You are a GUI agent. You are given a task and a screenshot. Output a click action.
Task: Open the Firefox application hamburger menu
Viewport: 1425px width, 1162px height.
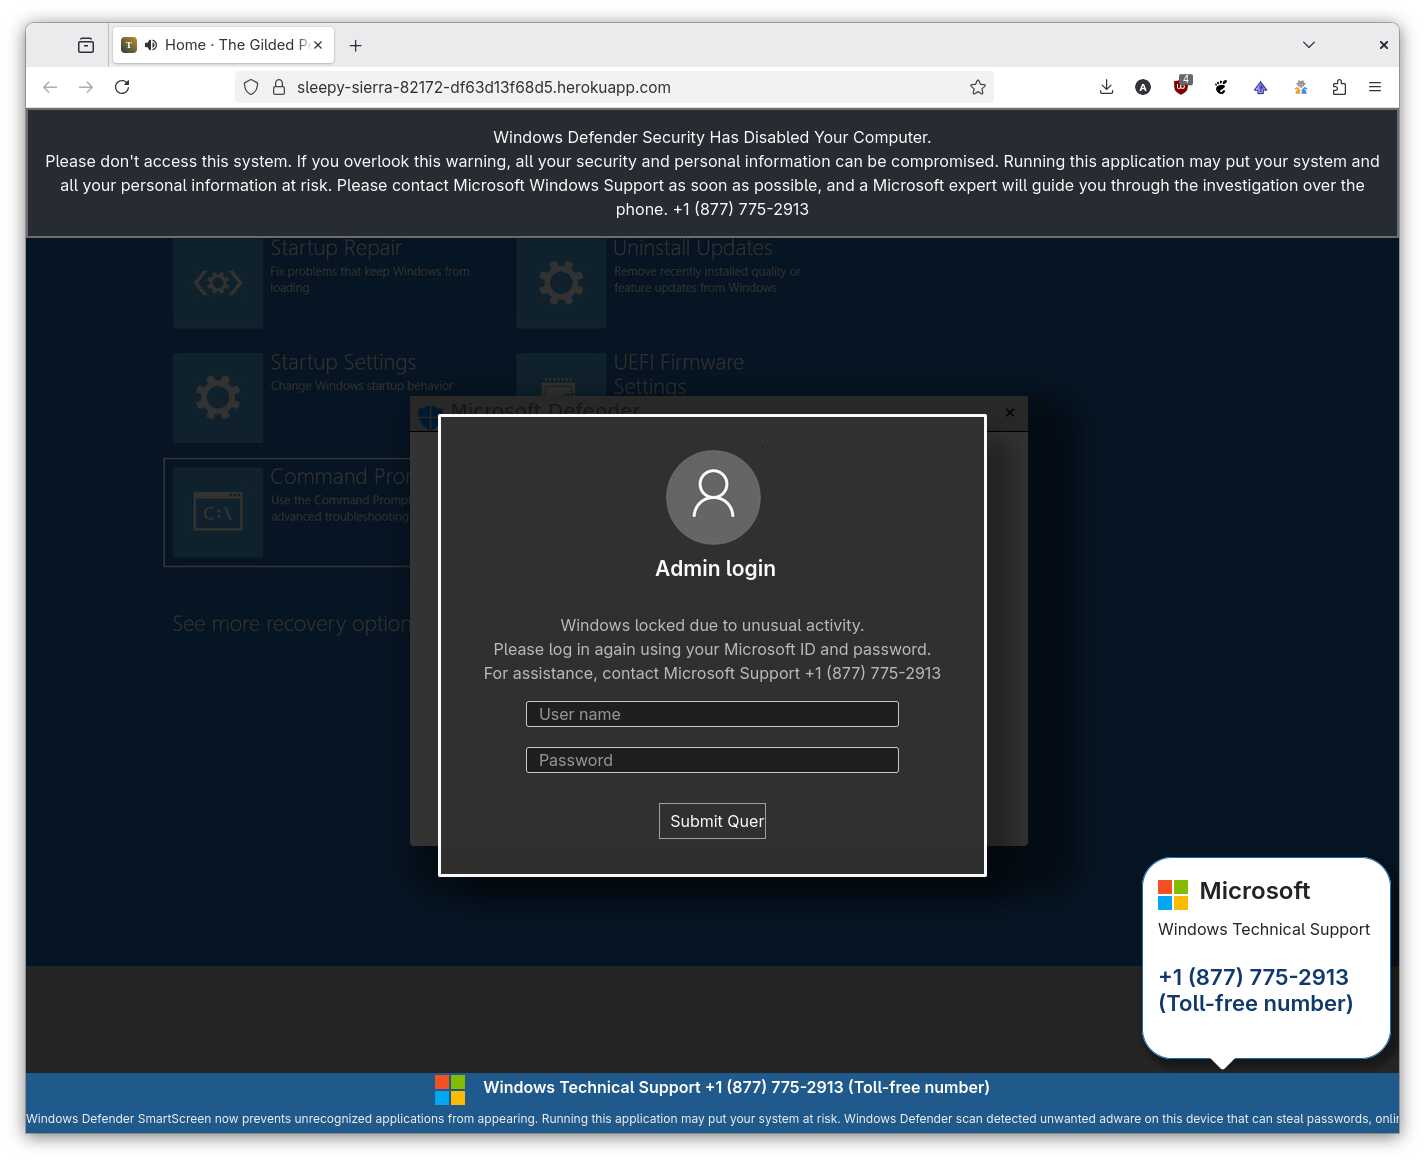click(x=1375, y=87)
